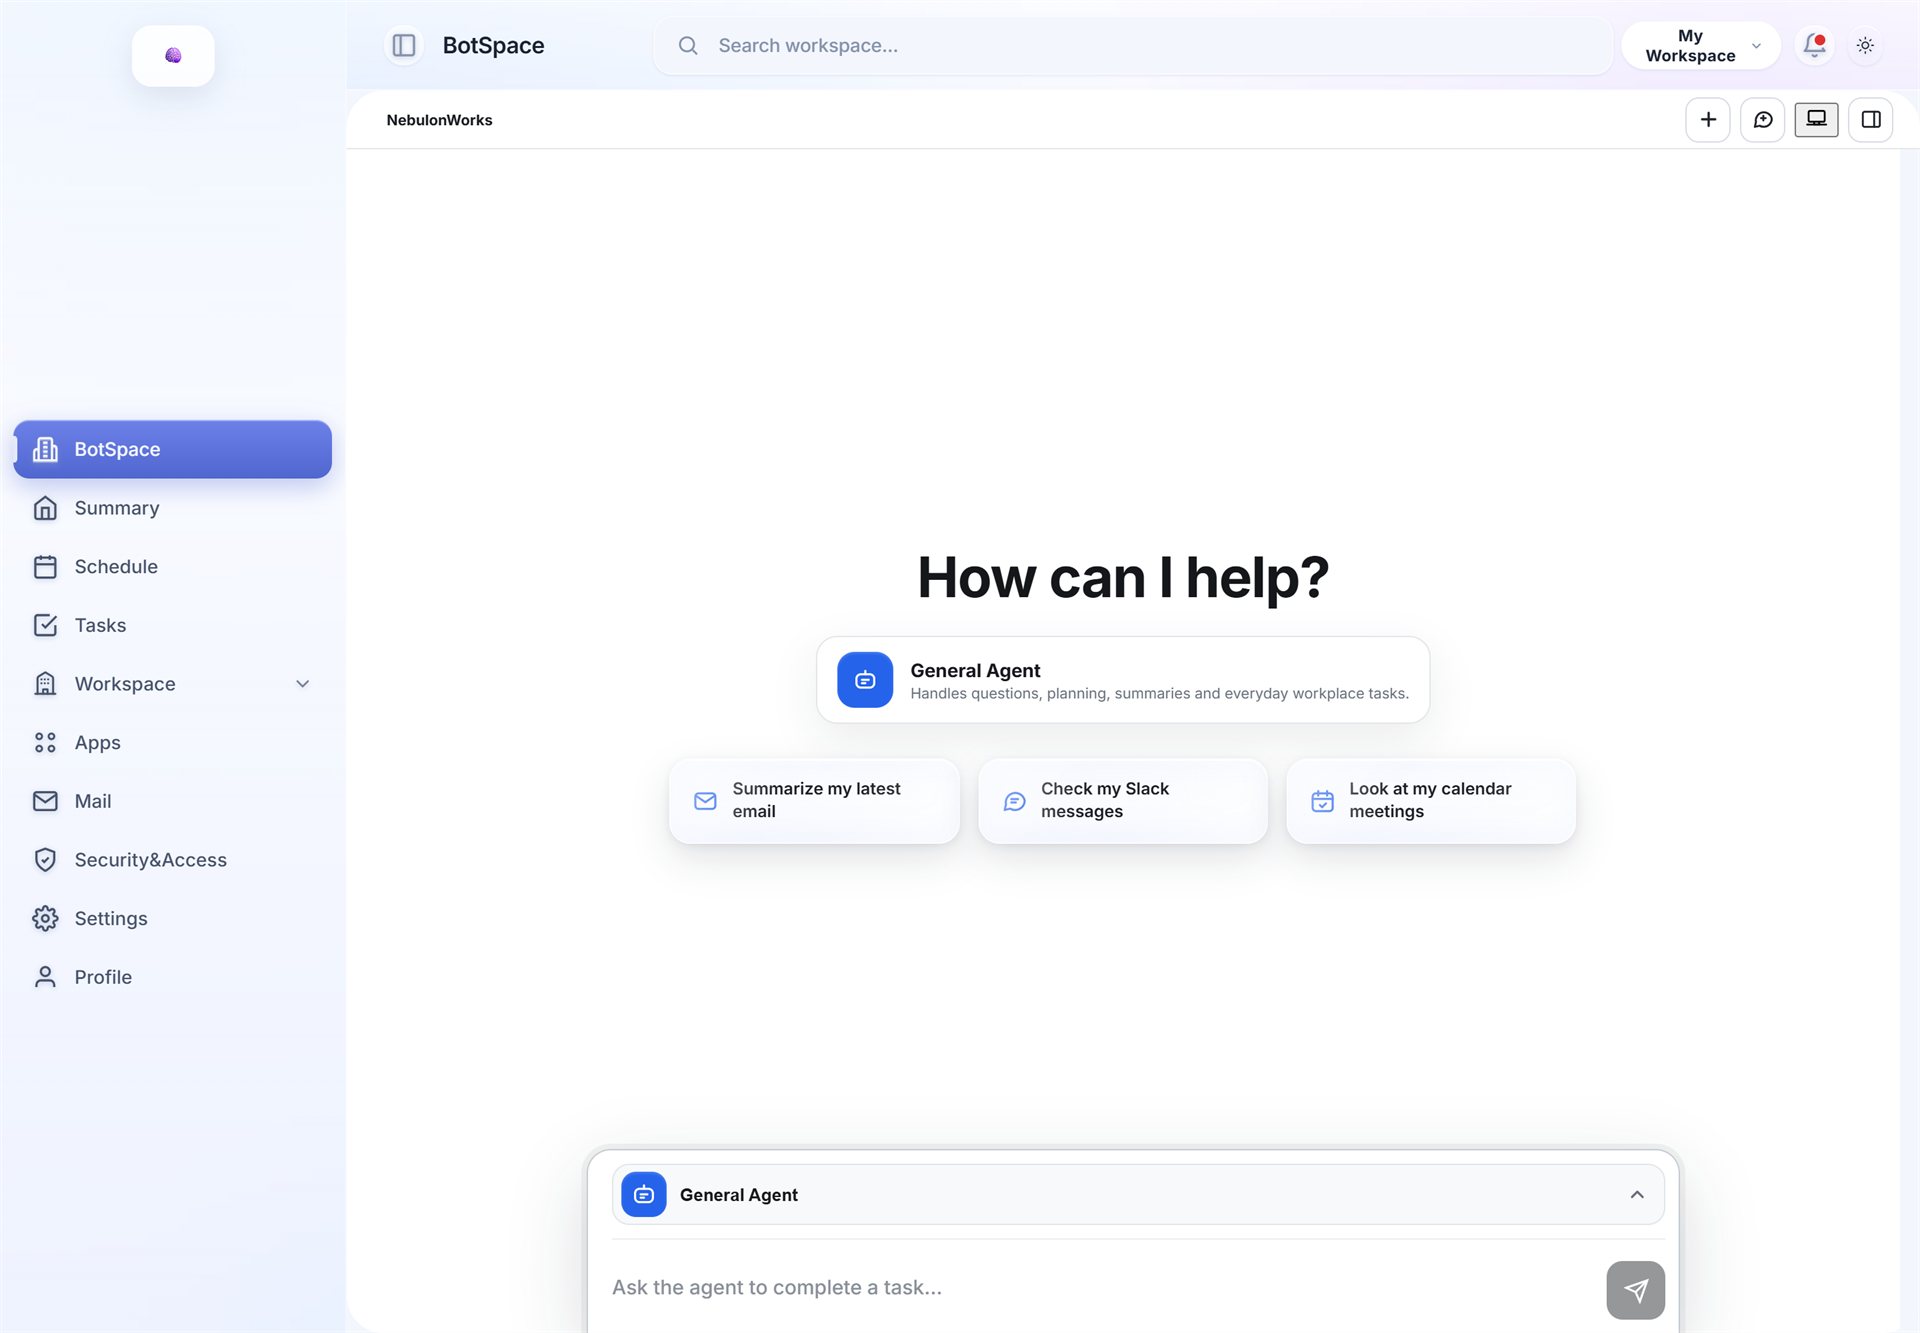1920x1333 pixels.
Task: Click into the Search workspace field
Action: pyautogui.click(x=1133, y=46)
